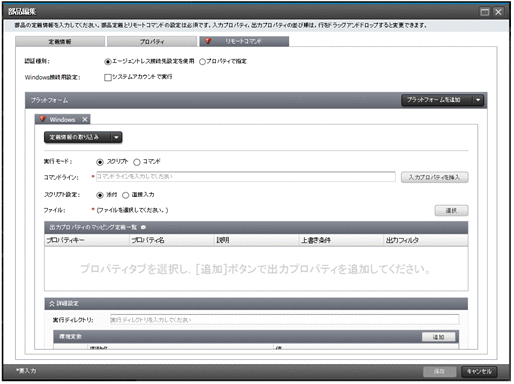Switch to the プロパティ tab

tap(152, 42)
